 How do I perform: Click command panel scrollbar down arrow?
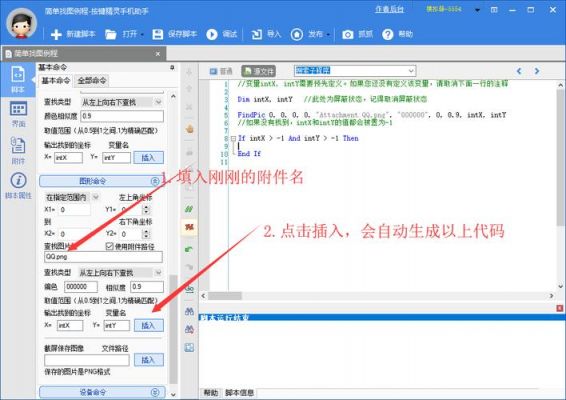click(173, 395)
